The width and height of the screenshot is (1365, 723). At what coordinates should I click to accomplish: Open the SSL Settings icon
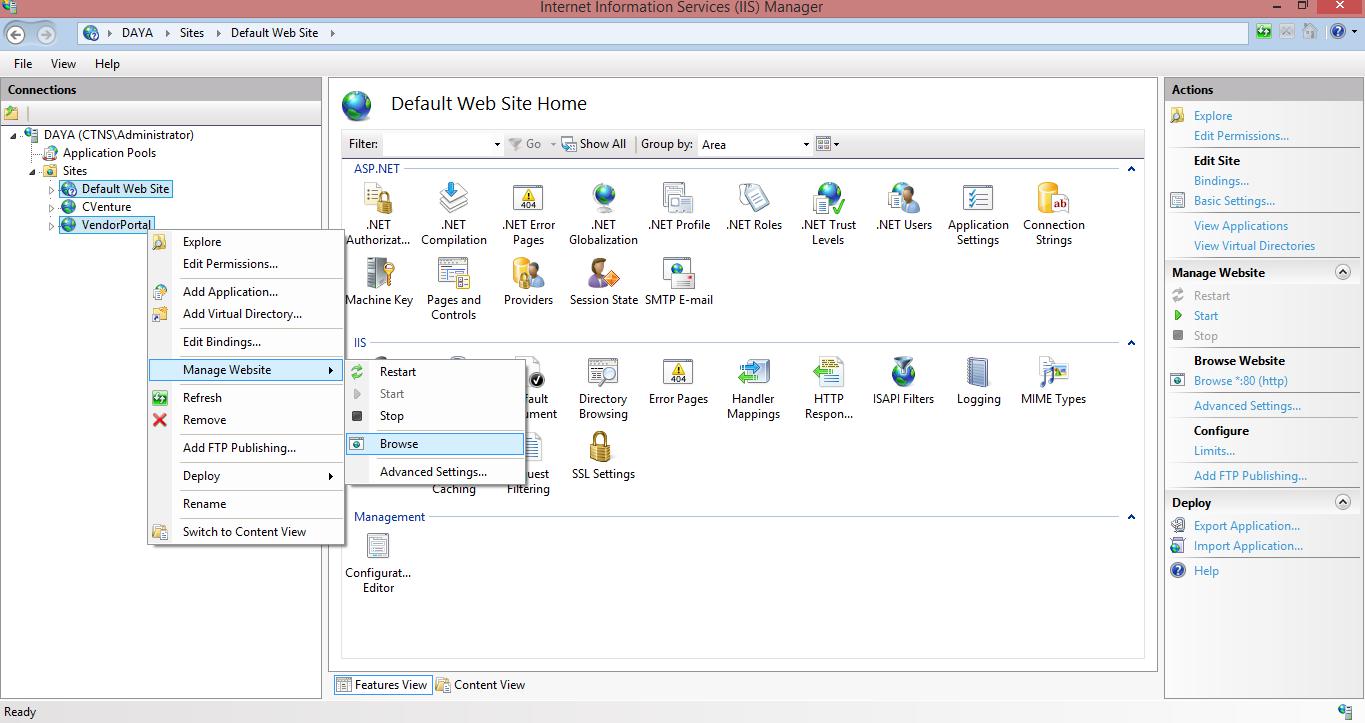[x=603, y=456]
